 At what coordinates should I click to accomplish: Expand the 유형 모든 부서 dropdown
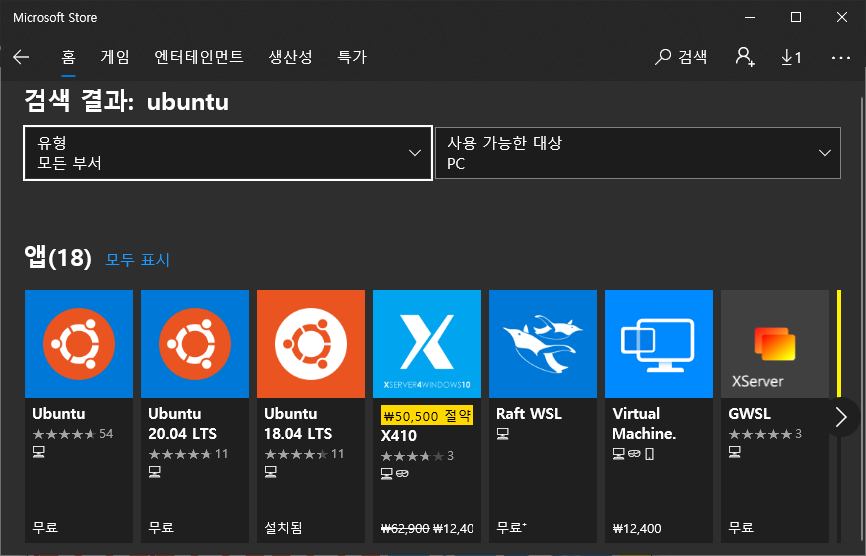[228, 153]
